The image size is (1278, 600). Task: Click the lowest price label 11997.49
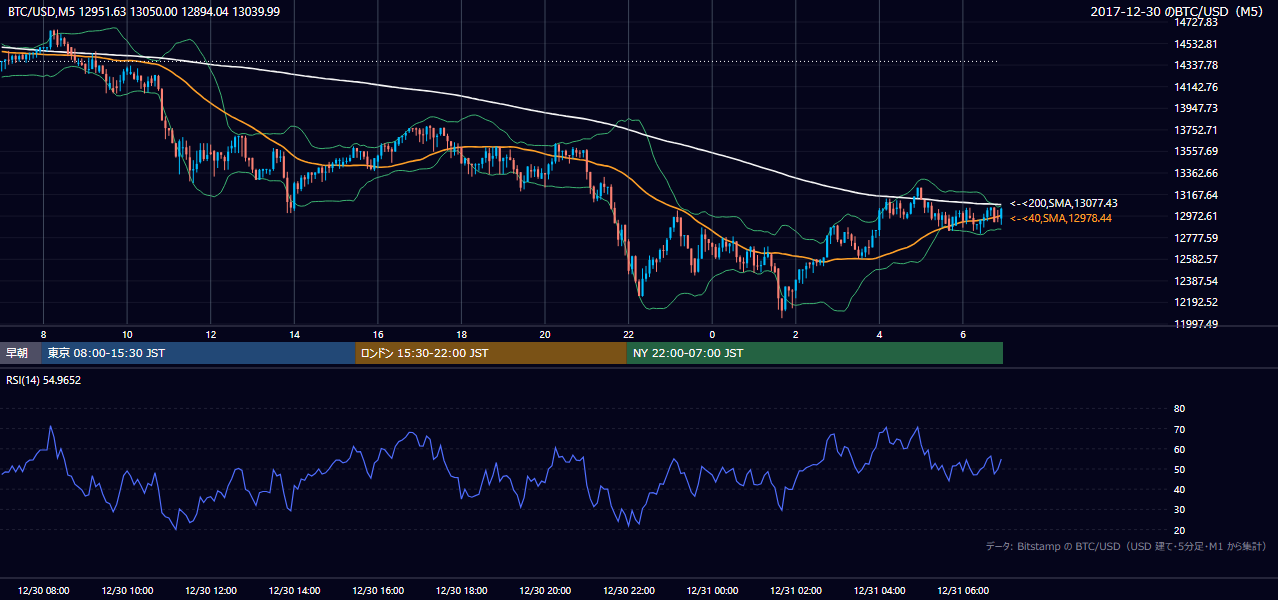[x=1195, y=324]
